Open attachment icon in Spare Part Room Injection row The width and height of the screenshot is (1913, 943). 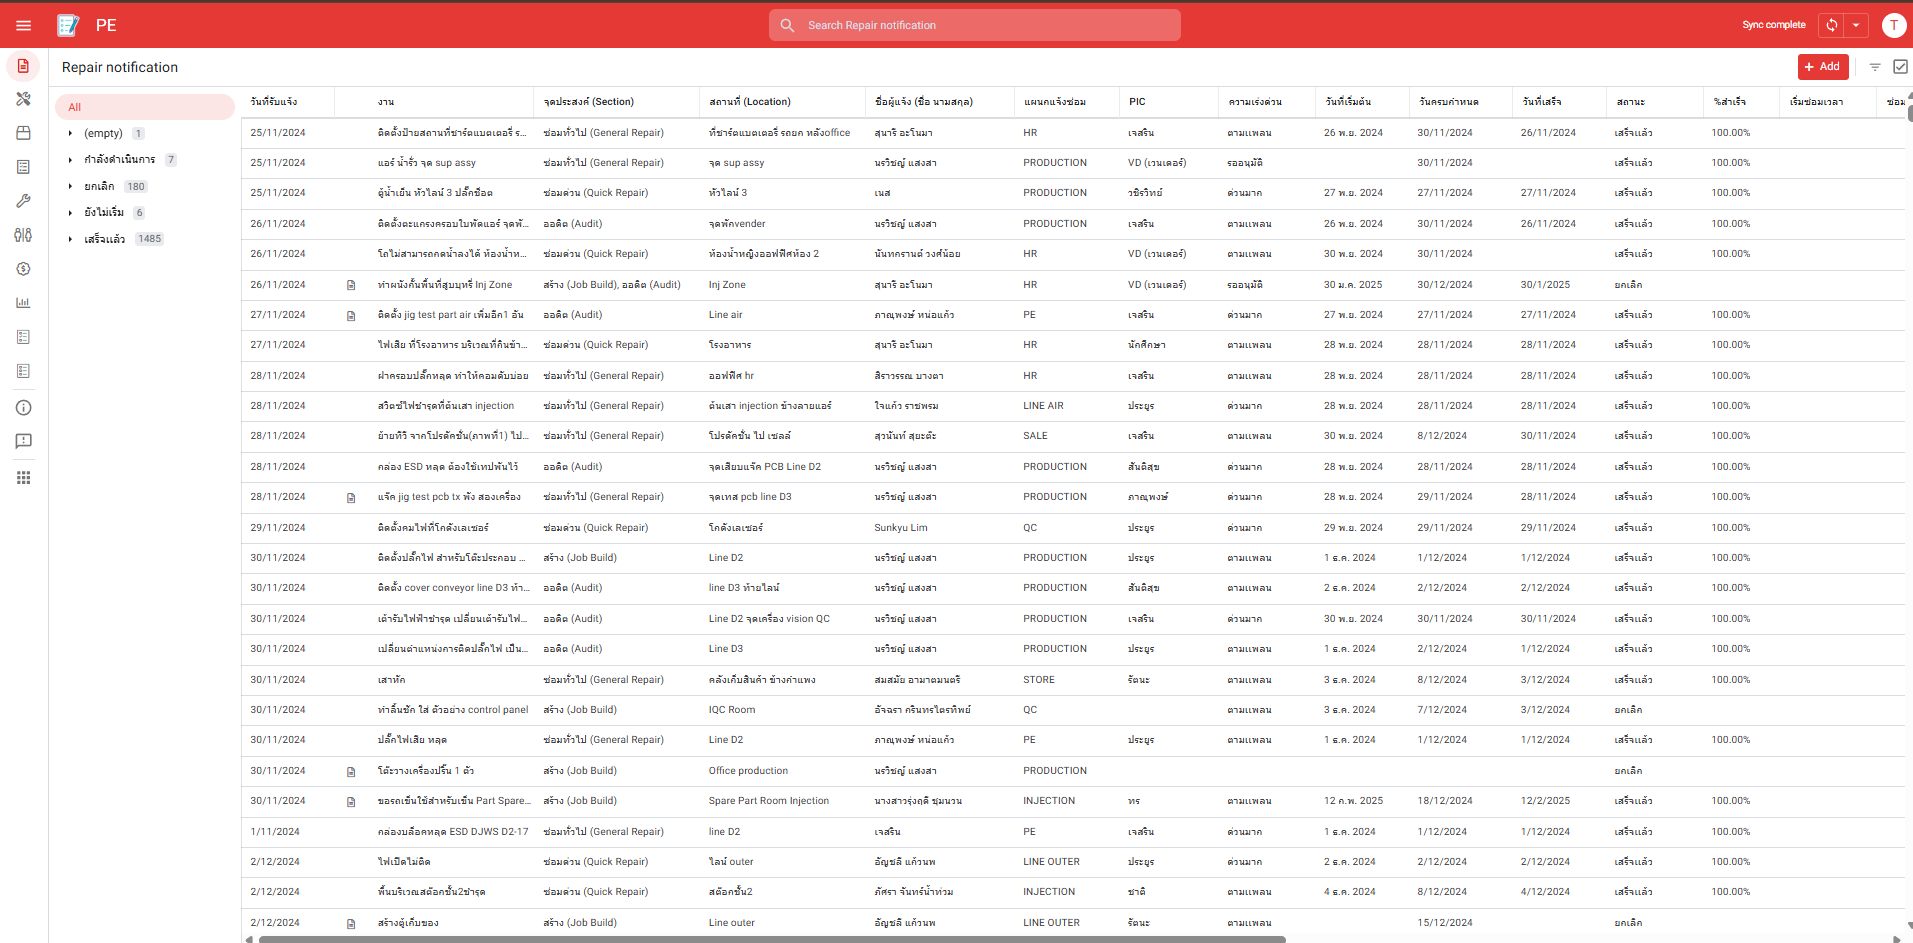pos(351,801)
